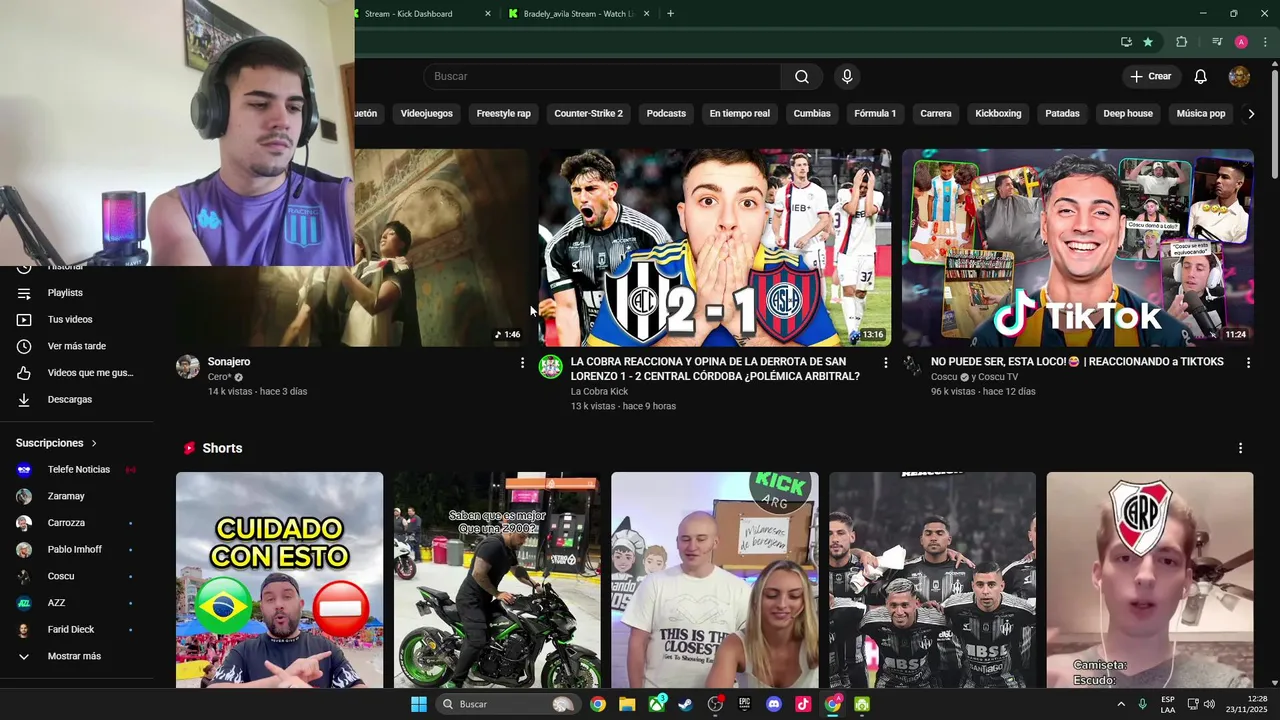Switch to Bradely_avila Stream tab
Image resolution: width=1280 pixels, height=720 pixels.
point(579,14)
